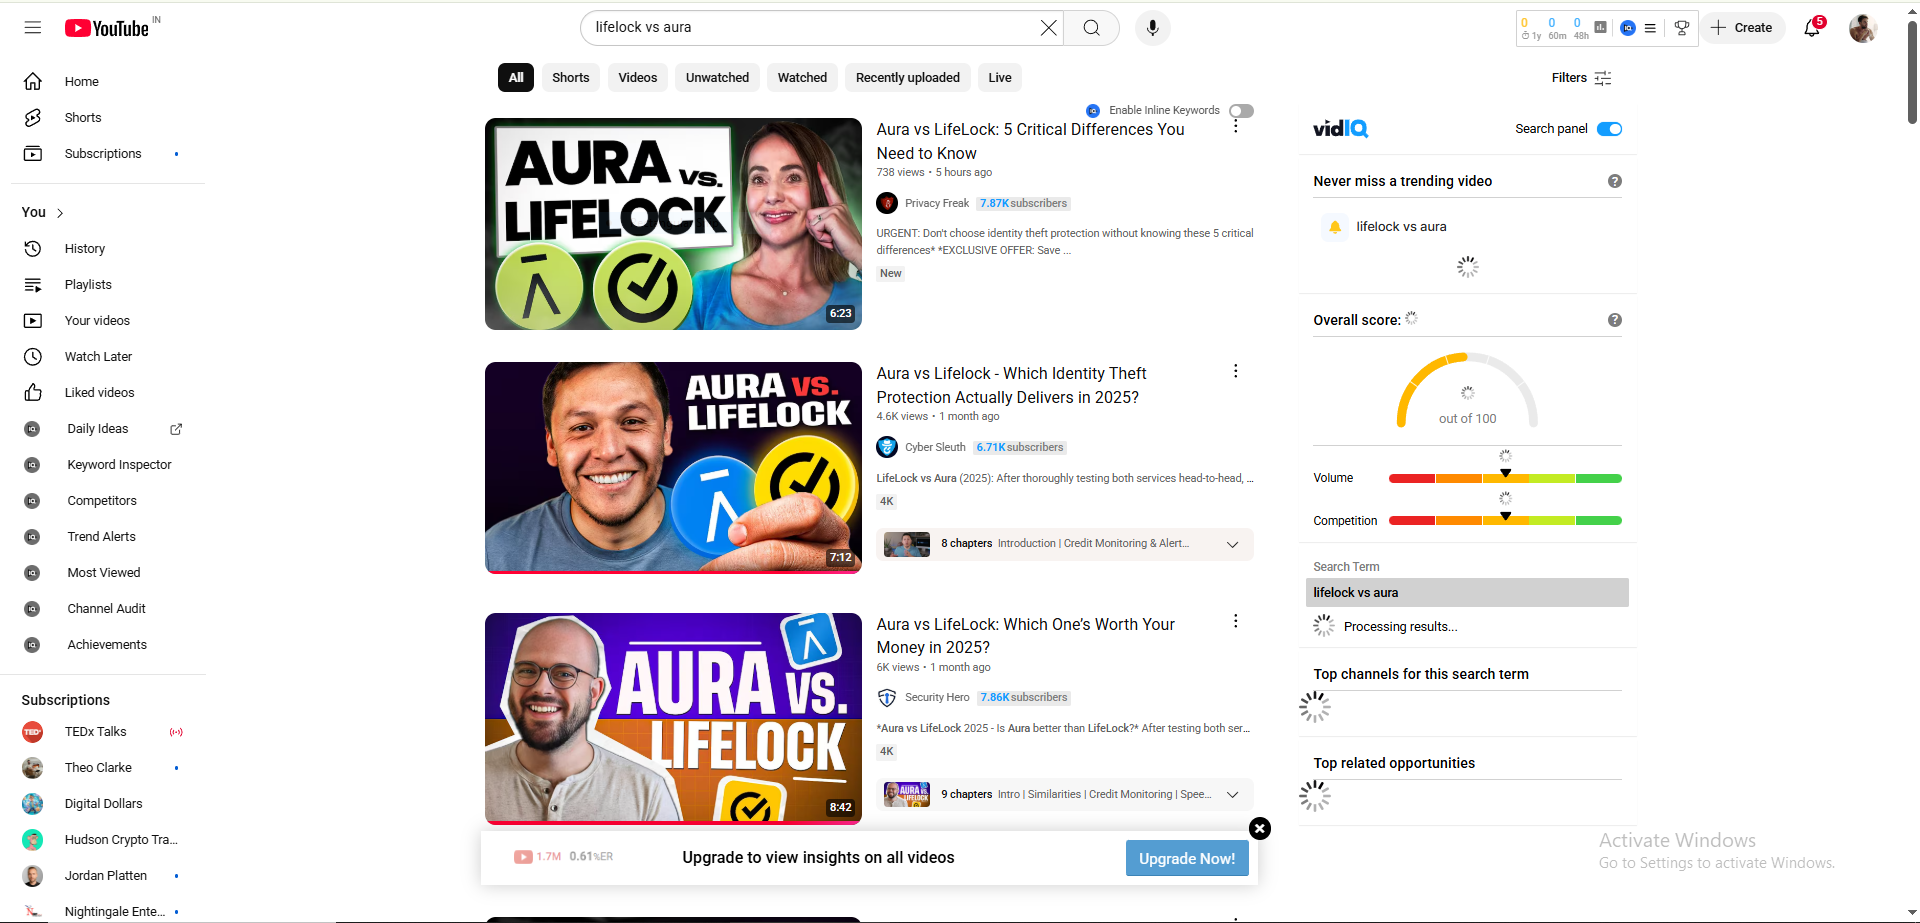Select the Live filter chip

point(1000,78)
